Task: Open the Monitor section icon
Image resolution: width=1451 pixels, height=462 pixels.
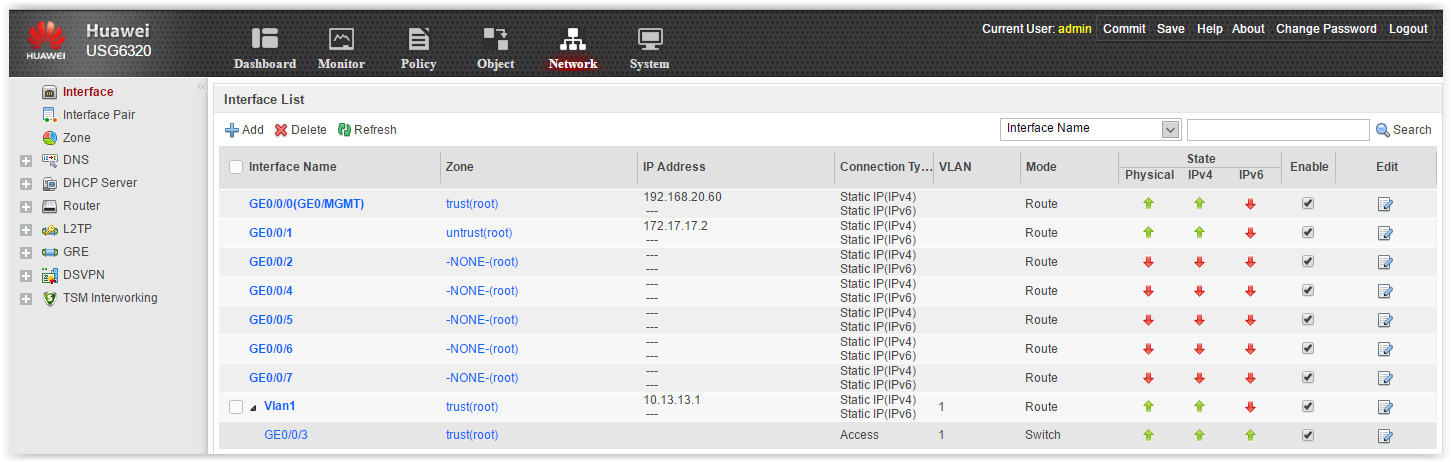Action: pos(341,39)
